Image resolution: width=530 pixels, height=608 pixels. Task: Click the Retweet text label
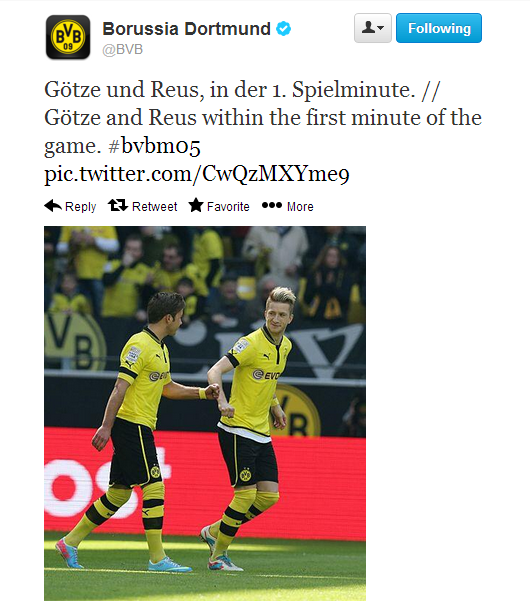tap(154, 207)
